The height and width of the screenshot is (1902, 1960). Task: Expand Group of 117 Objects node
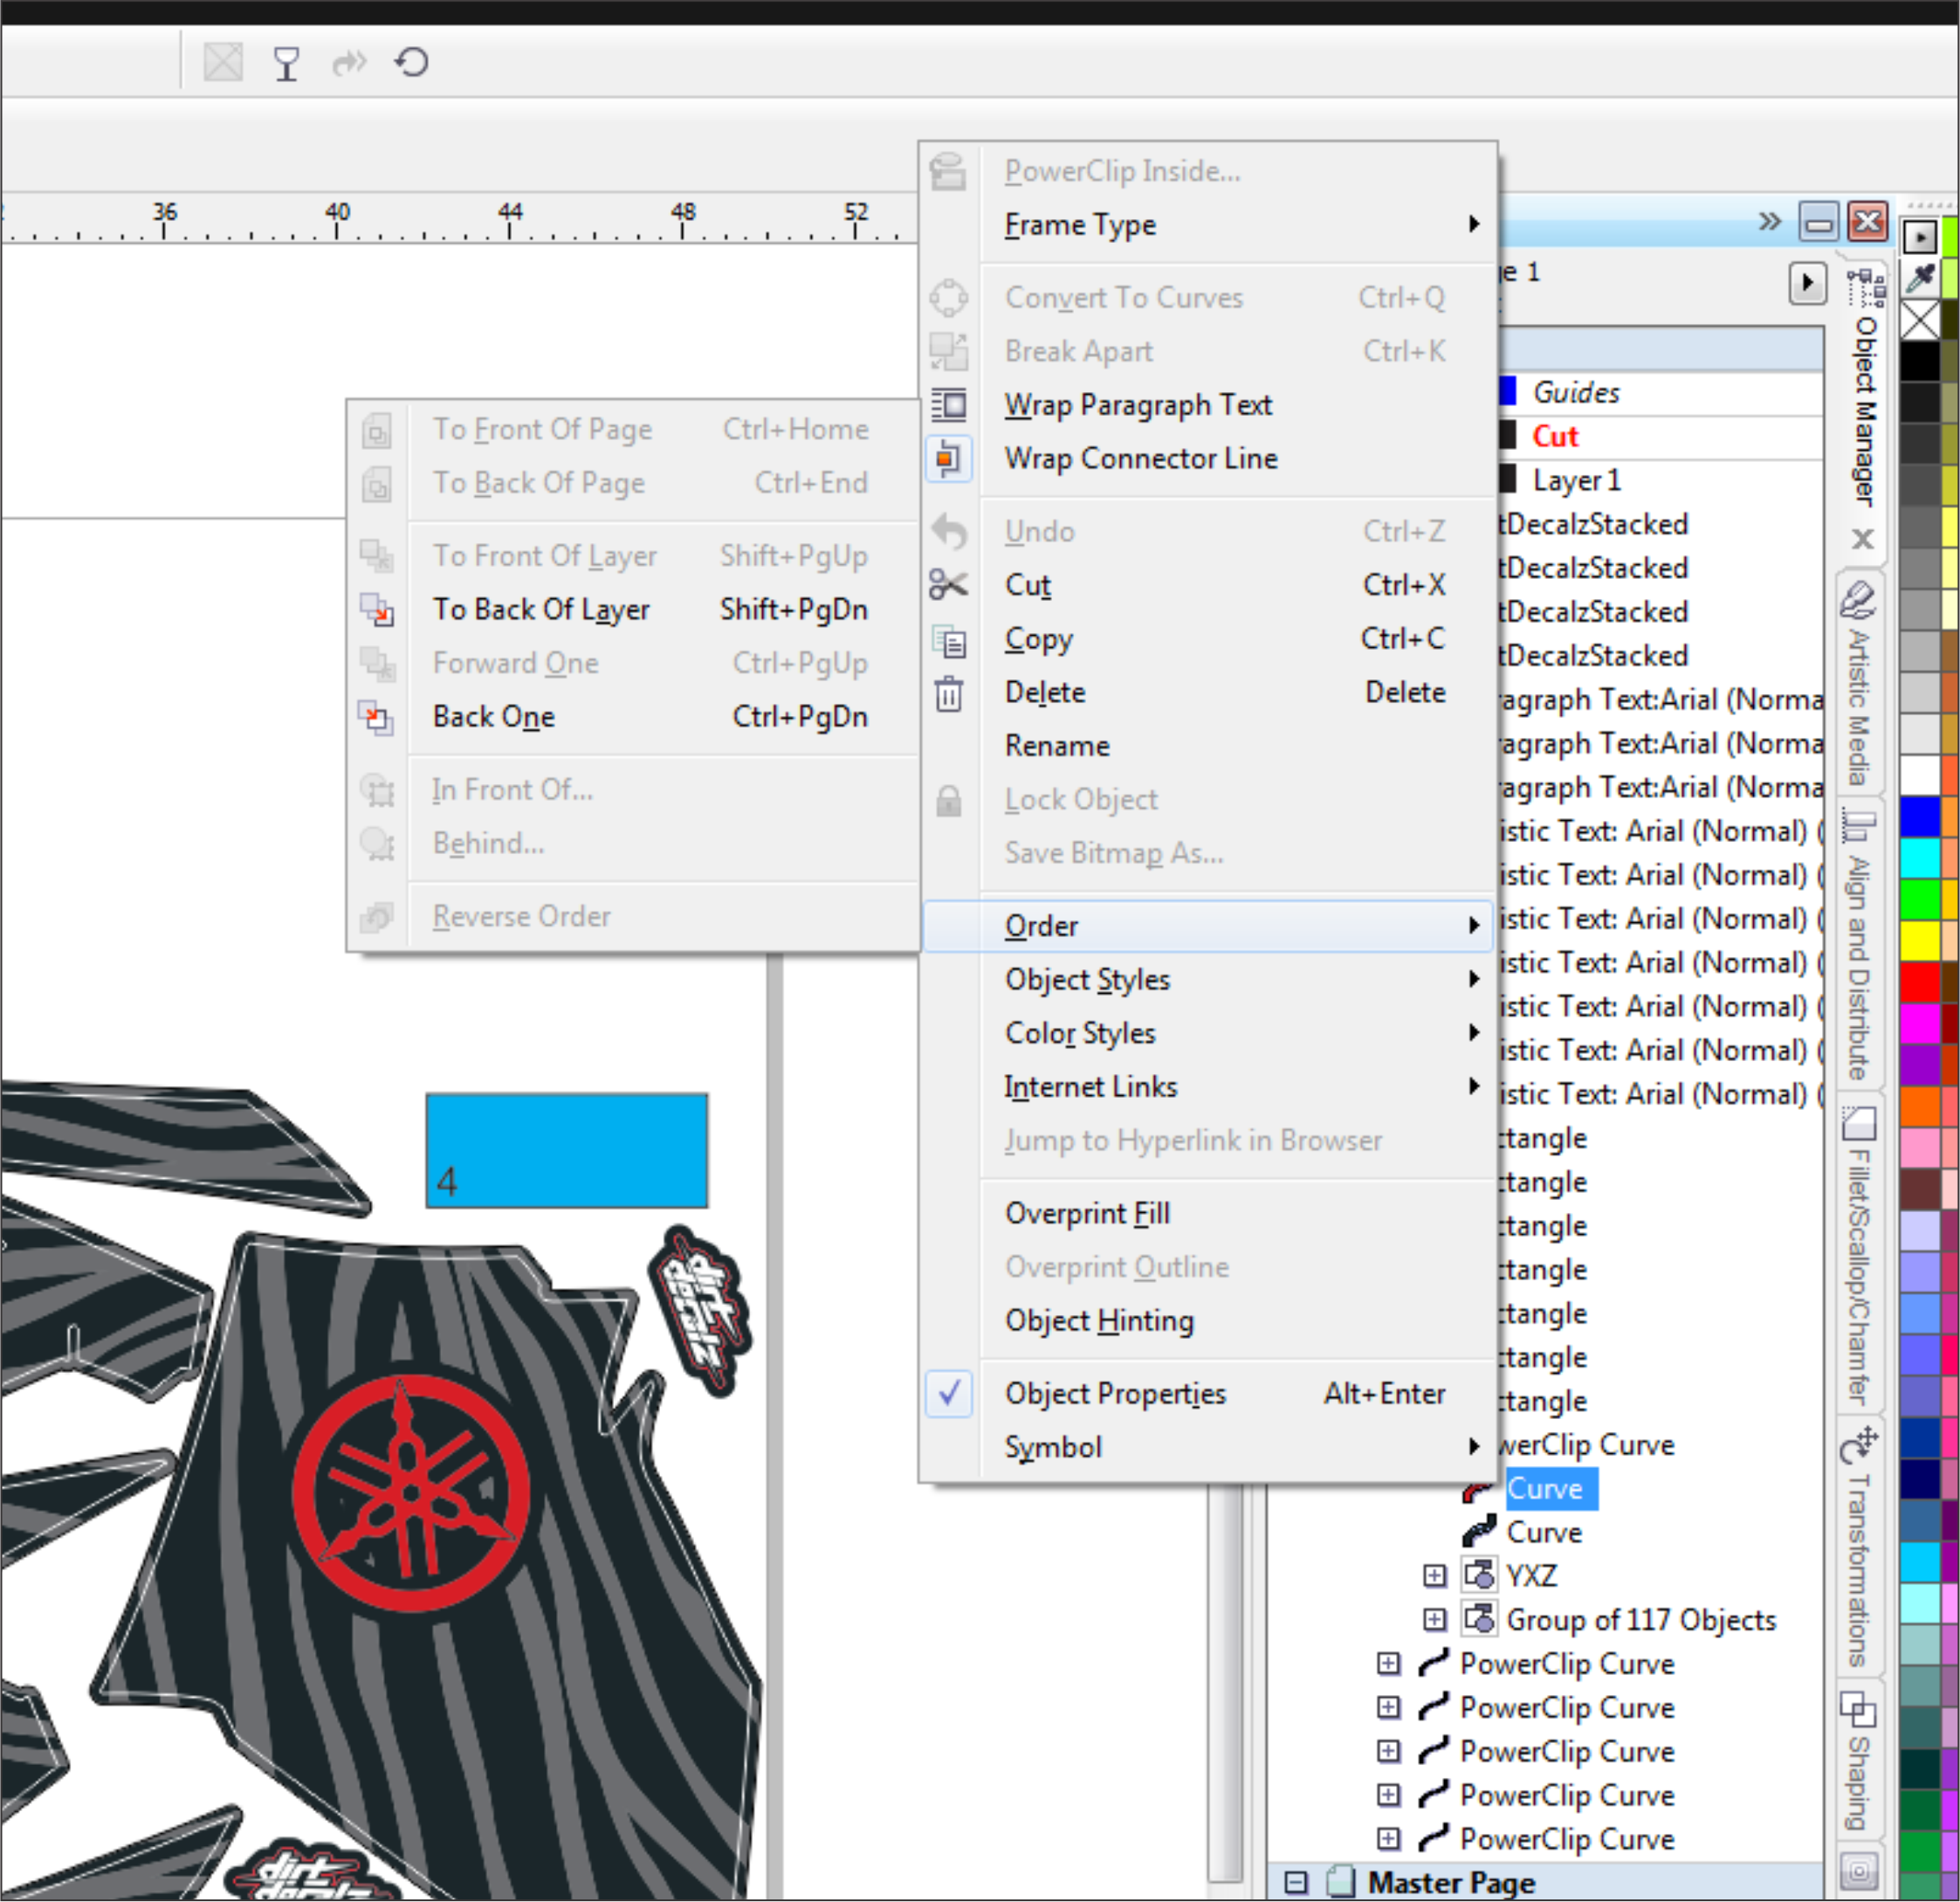click(1435, 1620)
